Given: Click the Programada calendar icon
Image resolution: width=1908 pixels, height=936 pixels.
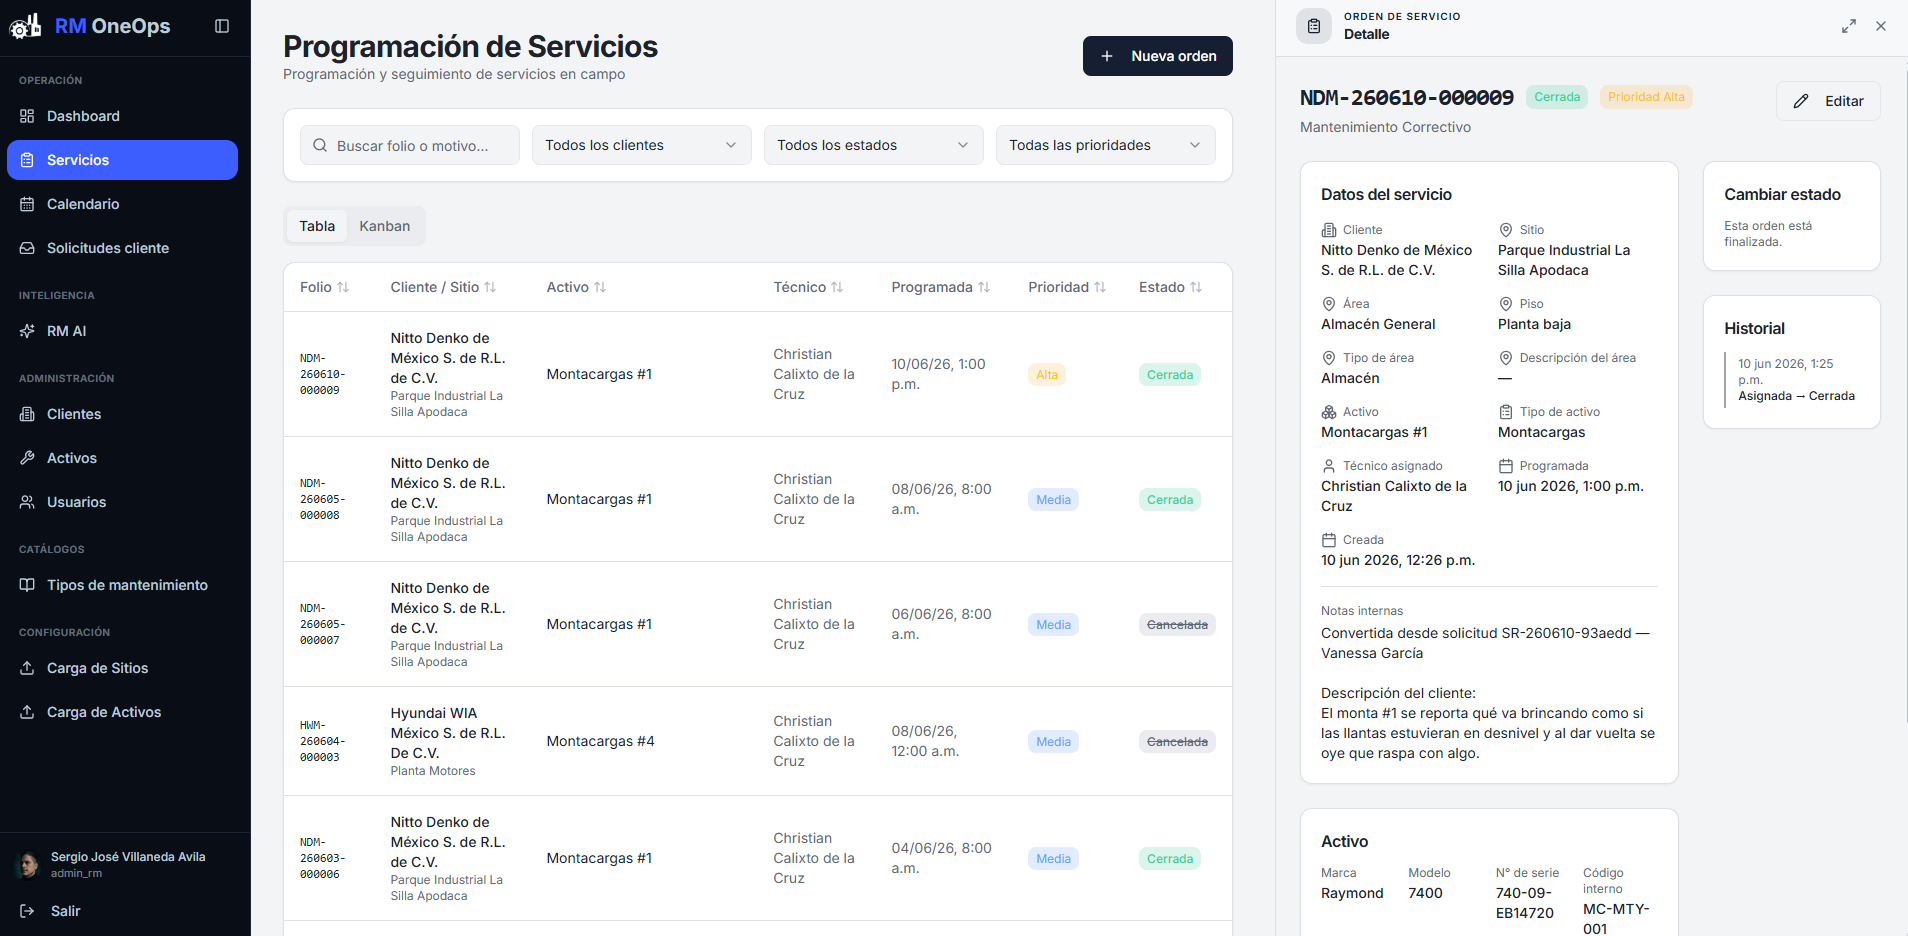Looking at the screenshot, I should (1506, 466).
